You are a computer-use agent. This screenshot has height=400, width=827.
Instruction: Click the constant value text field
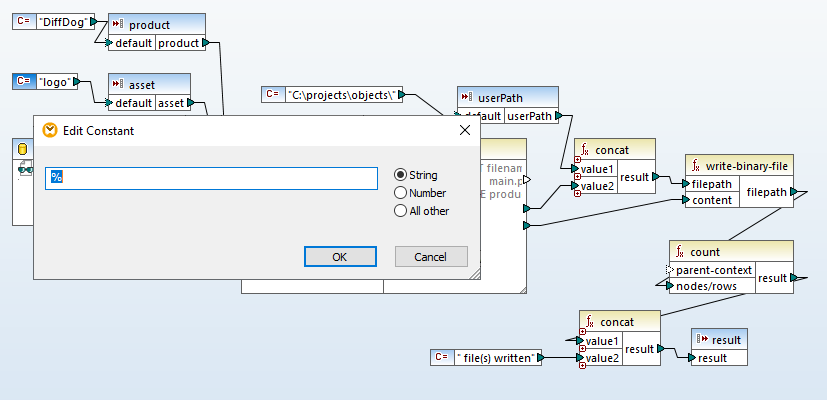212,177
